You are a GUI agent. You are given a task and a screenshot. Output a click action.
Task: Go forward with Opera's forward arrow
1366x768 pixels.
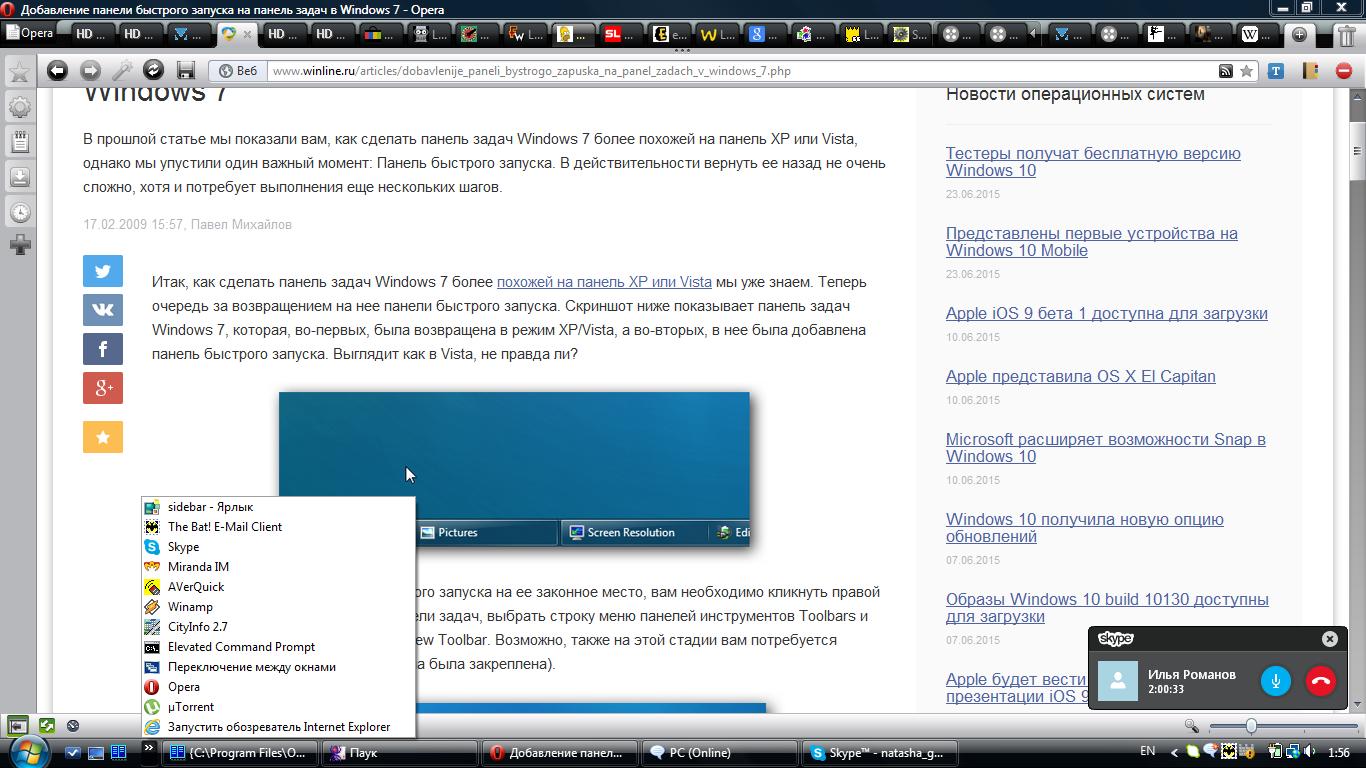coord(90,70)
